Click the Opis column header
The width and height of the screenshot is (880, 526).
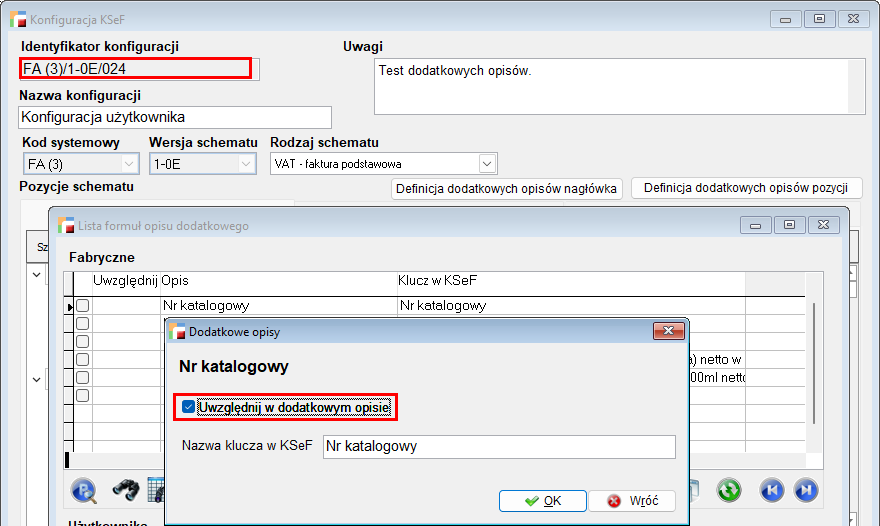(x=175, y=283)
